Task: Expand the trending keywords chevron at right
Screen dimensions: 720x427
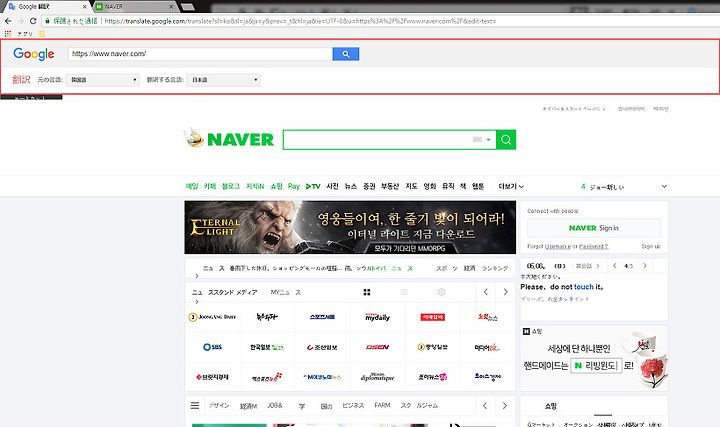Action: 664,186
